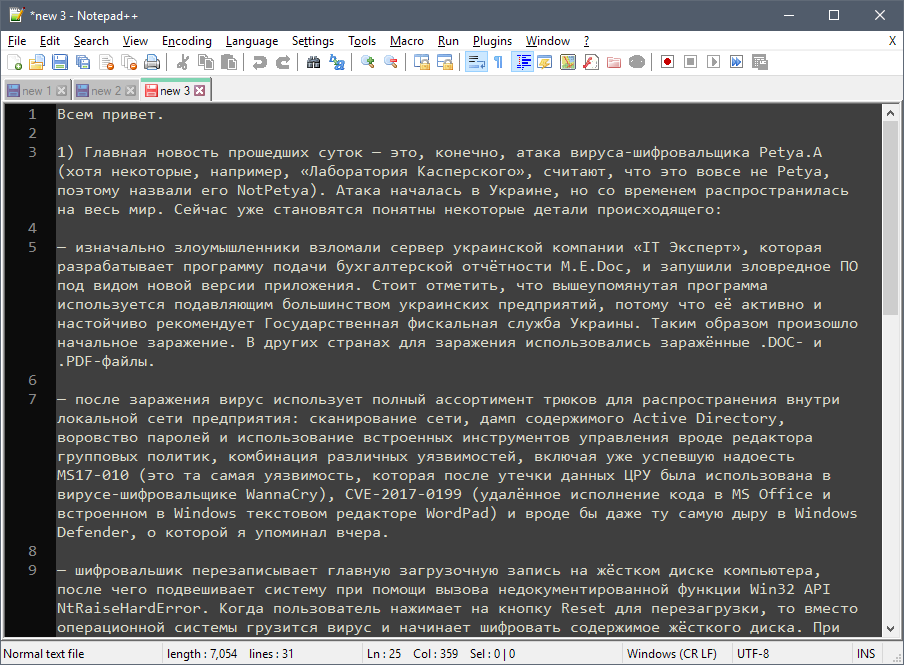This screenshot has height=665, width=904.
Task: Open the Encoding menu
Action: click(187, 41)
